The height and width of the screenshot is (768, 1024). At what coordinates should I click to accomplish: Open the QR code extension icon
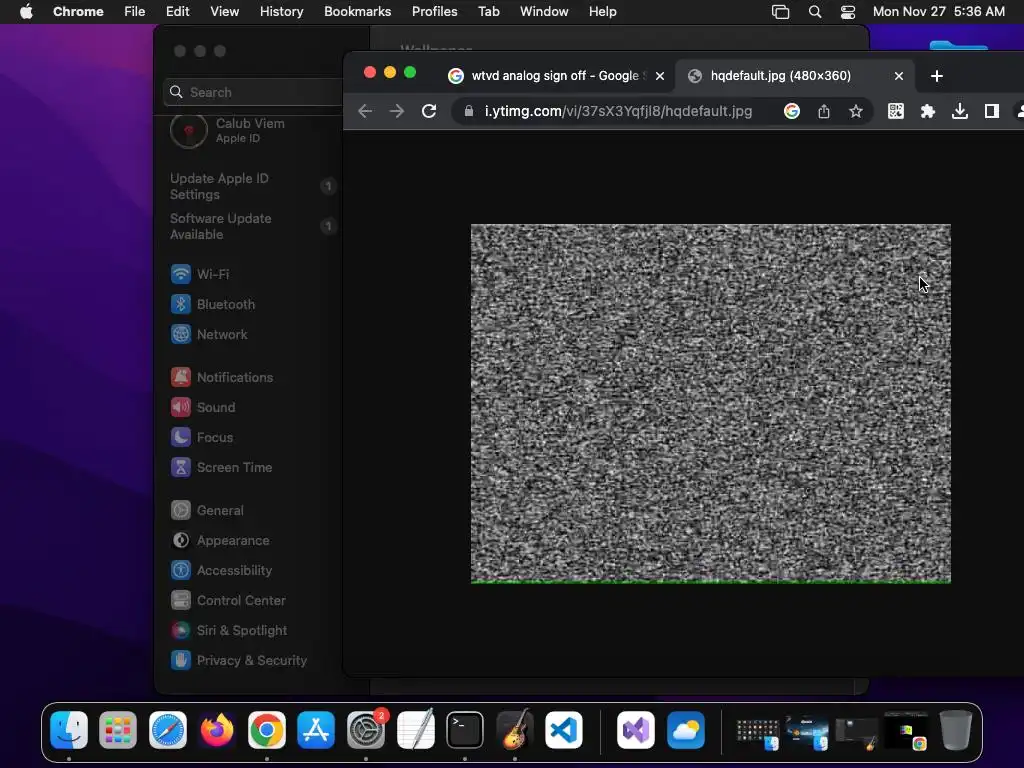pyautogui.click(x=896, y=112)
